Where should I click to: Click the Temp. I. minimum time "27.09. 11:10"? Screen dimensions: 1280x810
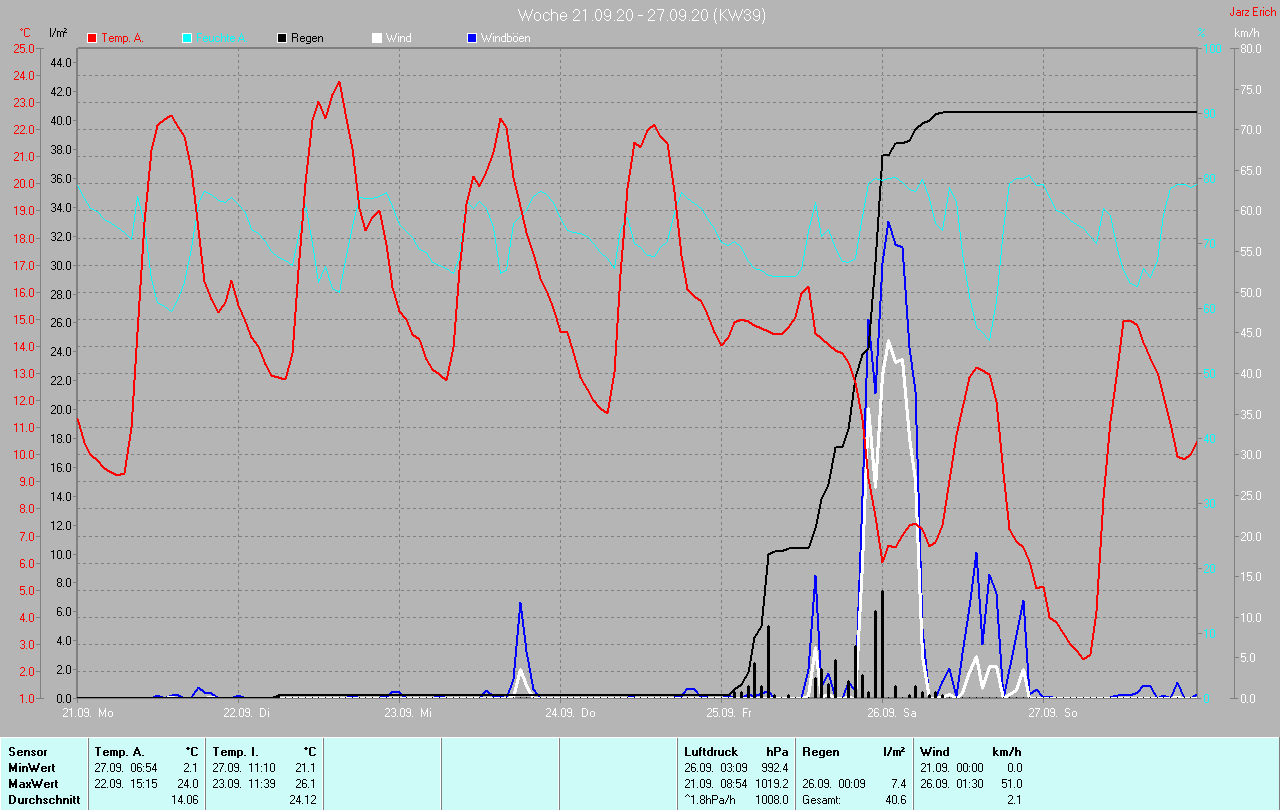coord(244,768)
